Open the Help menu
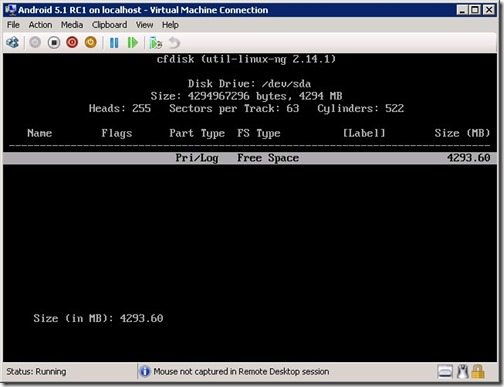504x387 pixels. coord(170,25)
